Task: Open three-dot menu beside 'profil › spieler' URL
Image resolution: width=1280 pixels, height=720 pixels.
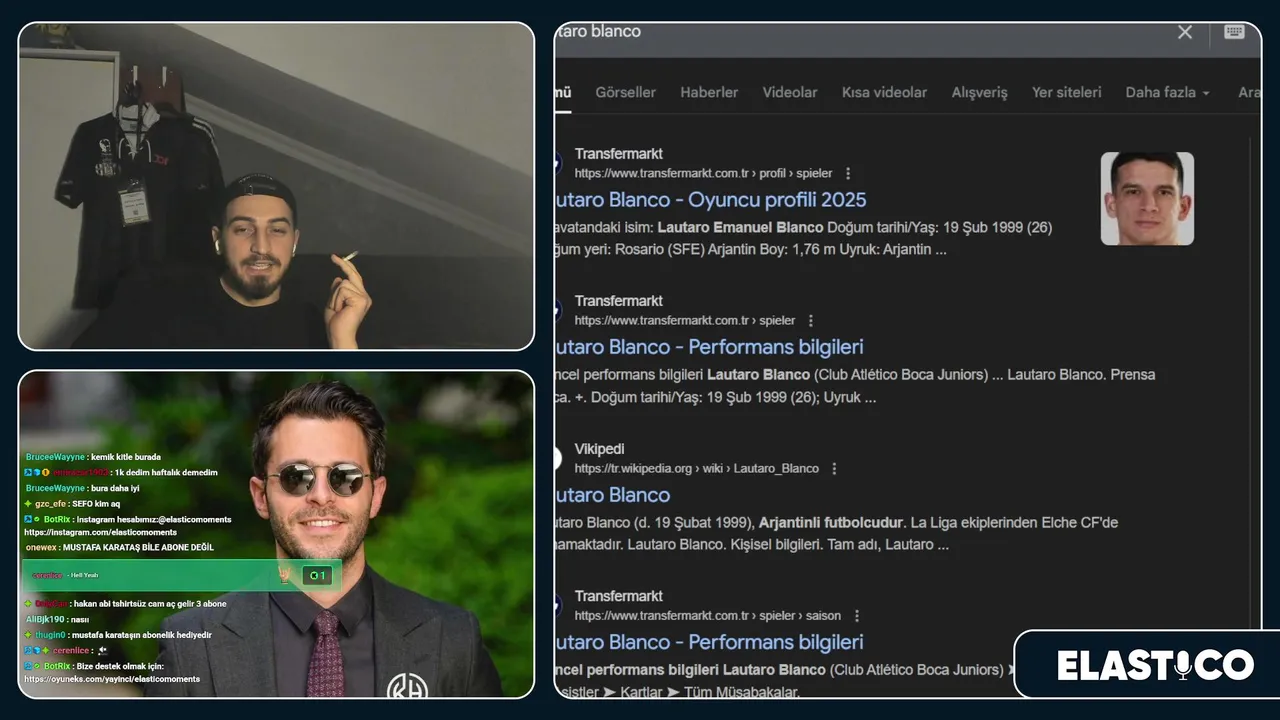Action: [848, 173]
